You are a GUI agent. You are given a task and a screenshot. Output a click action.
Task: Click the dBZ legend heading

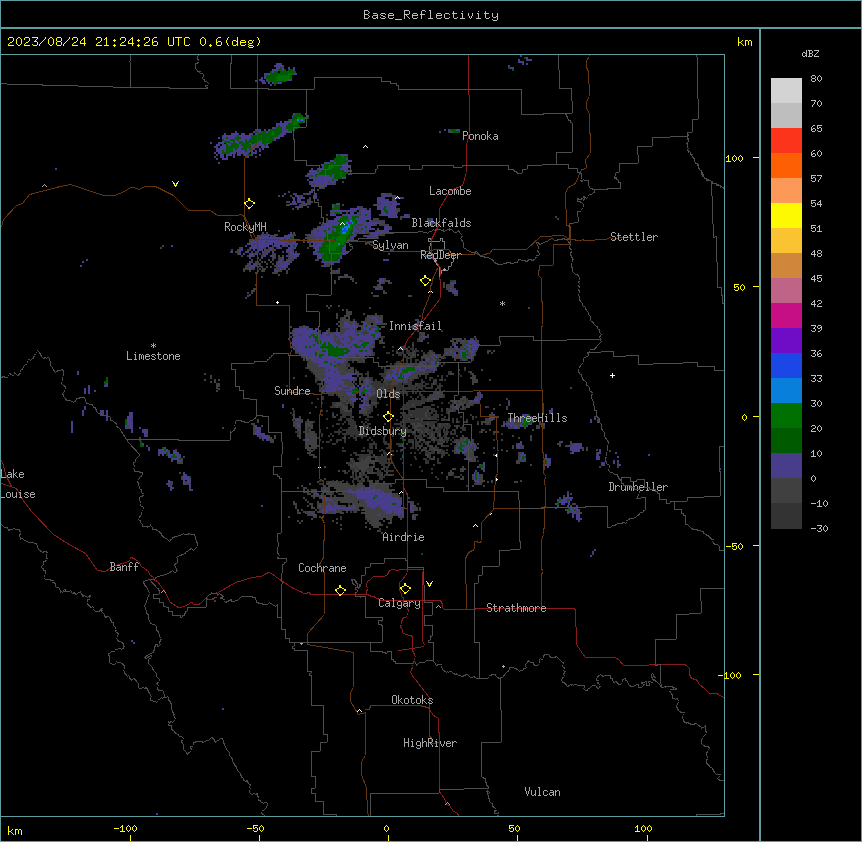click(810, 53)
